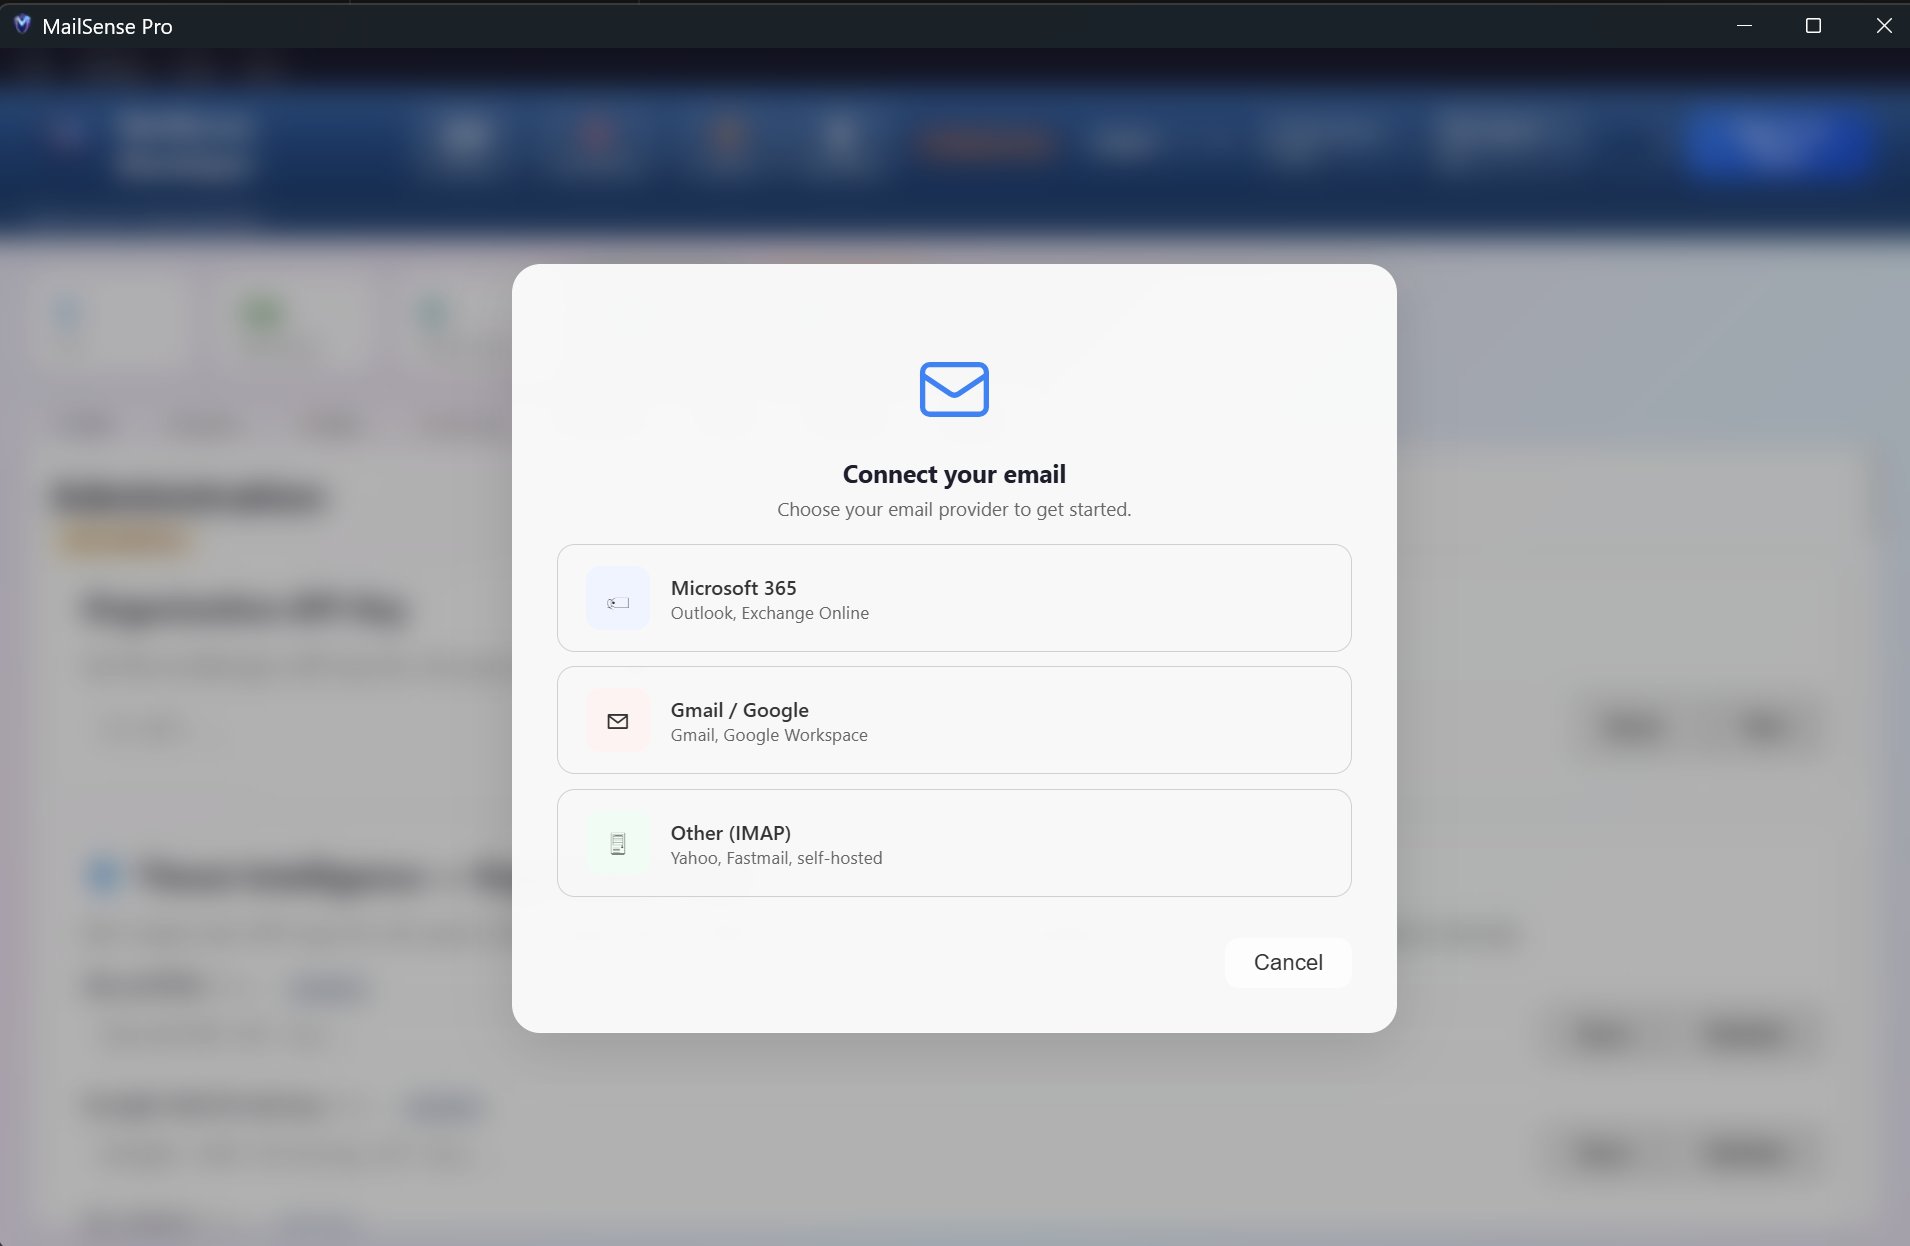Close the MailSense Pro window
This screenshot has height=1246, width=1910.
[1884, 25]
